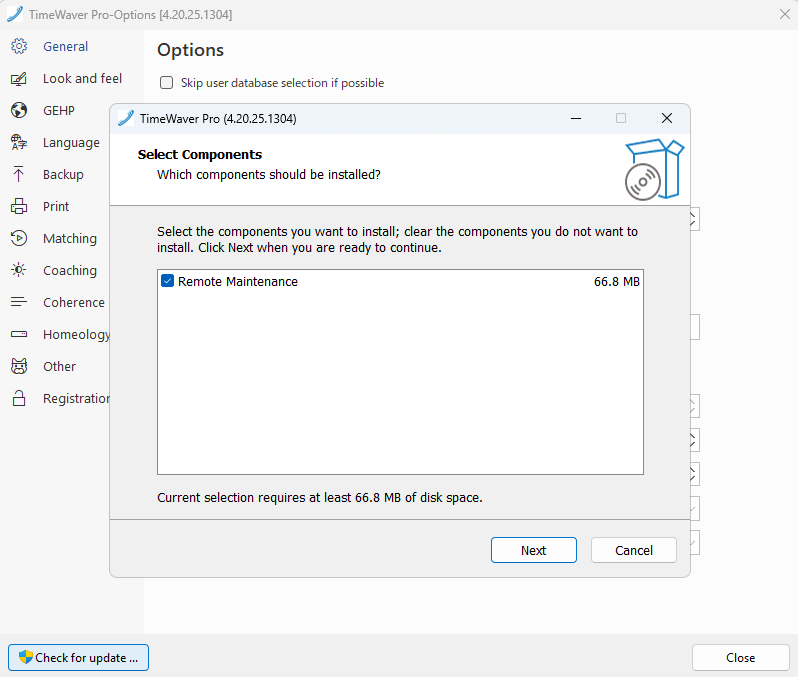
Task: Click the disk space requirement text
Action: 320,497
